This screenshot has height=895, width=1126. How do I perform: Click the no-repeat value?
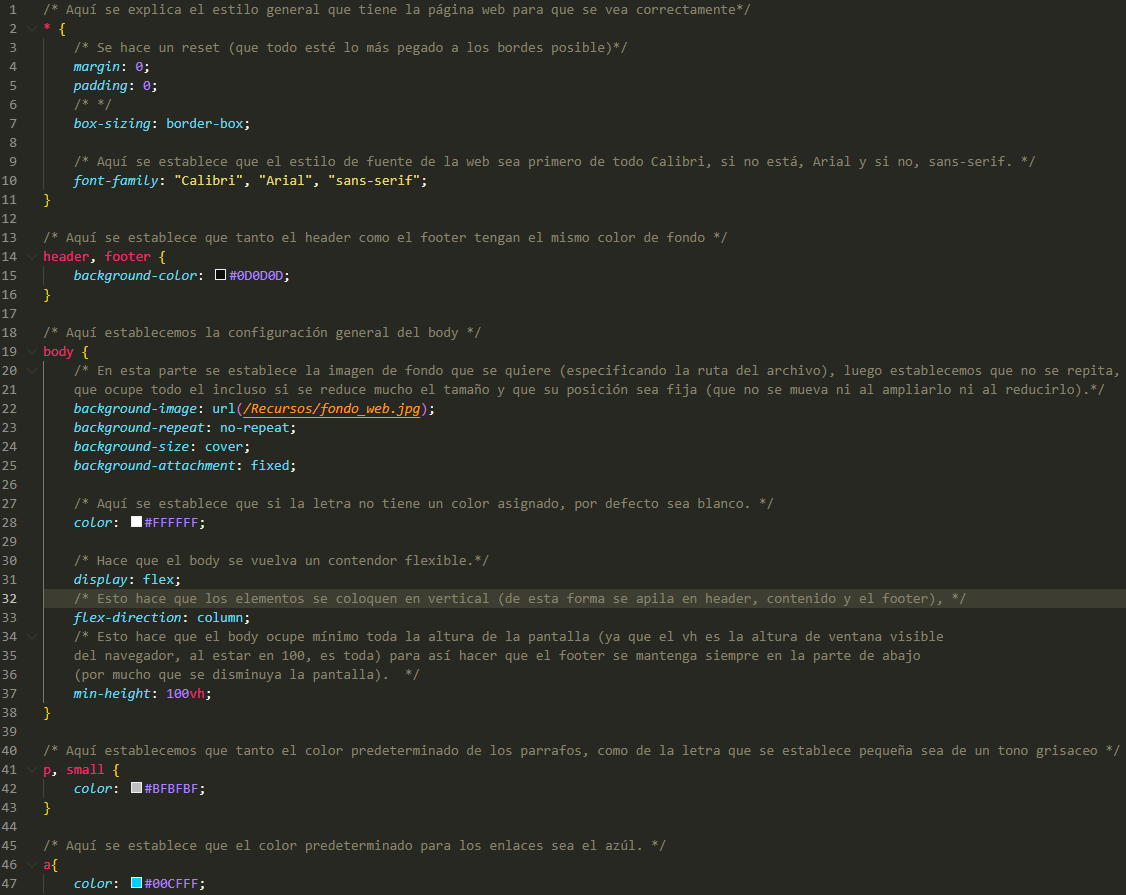[x=254, y=427]
